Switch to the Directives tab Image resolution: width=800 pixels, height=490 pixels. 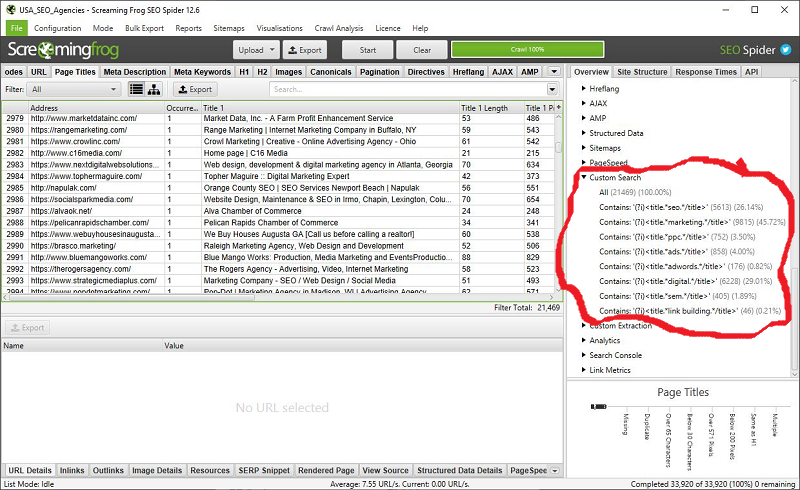(426, 72)
